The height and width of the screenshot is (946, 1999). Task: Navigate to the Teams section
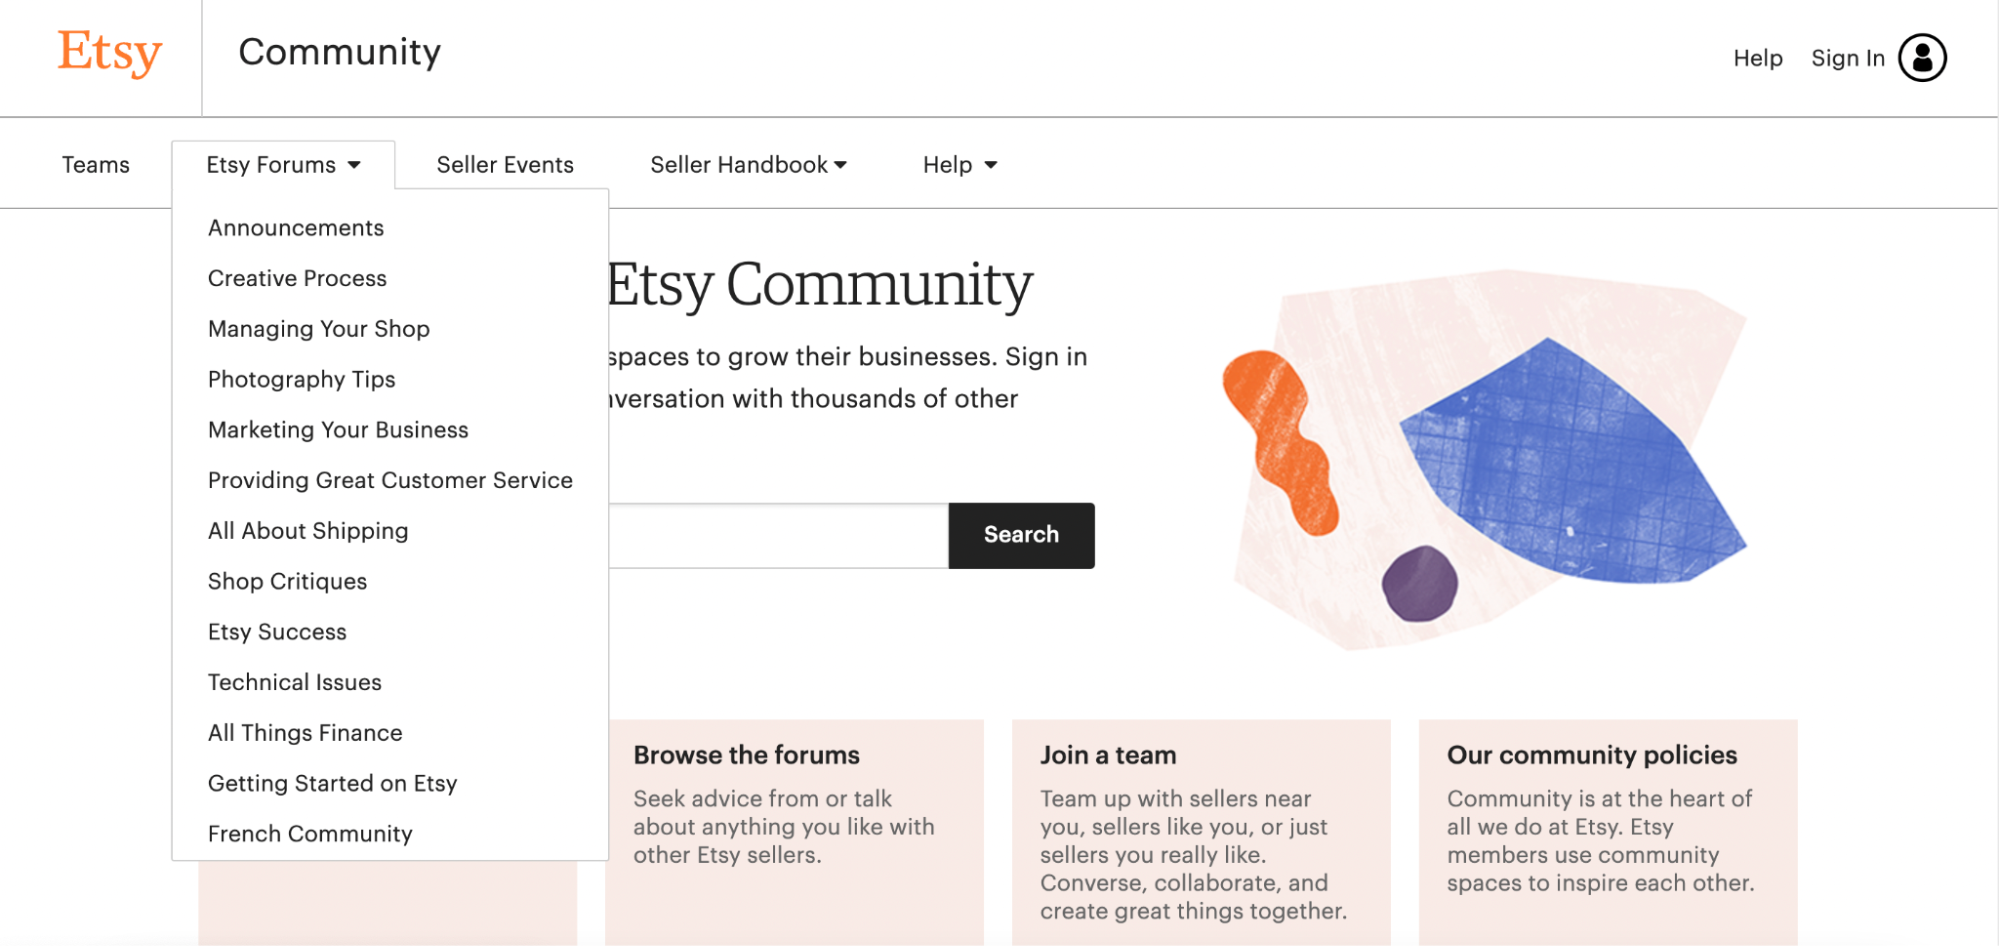[x=95, y=164]
